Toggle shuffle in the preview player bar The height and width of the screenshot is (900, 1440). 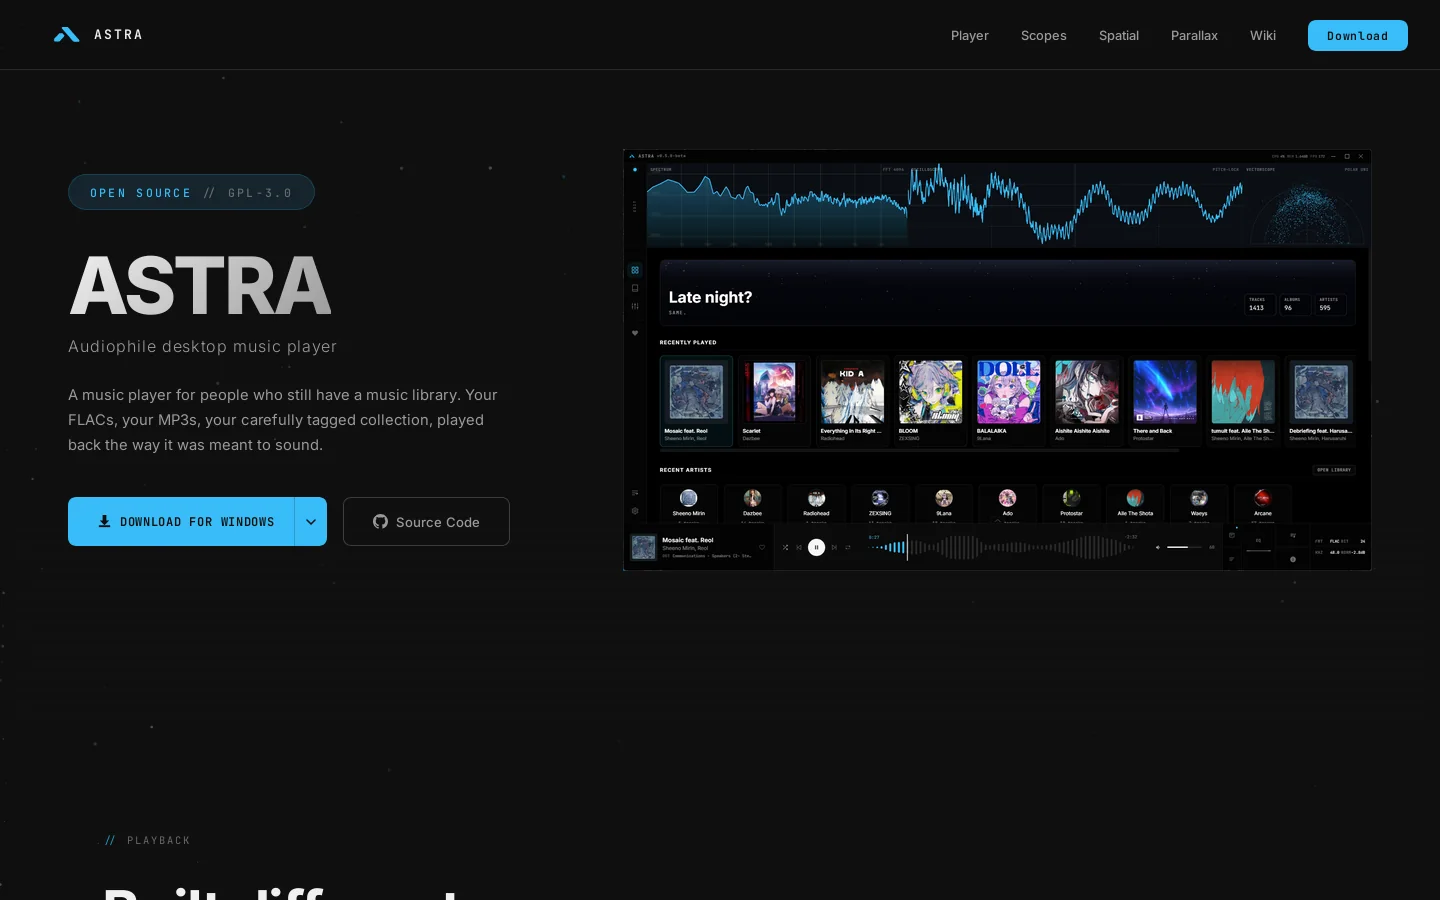pos(786,547)
